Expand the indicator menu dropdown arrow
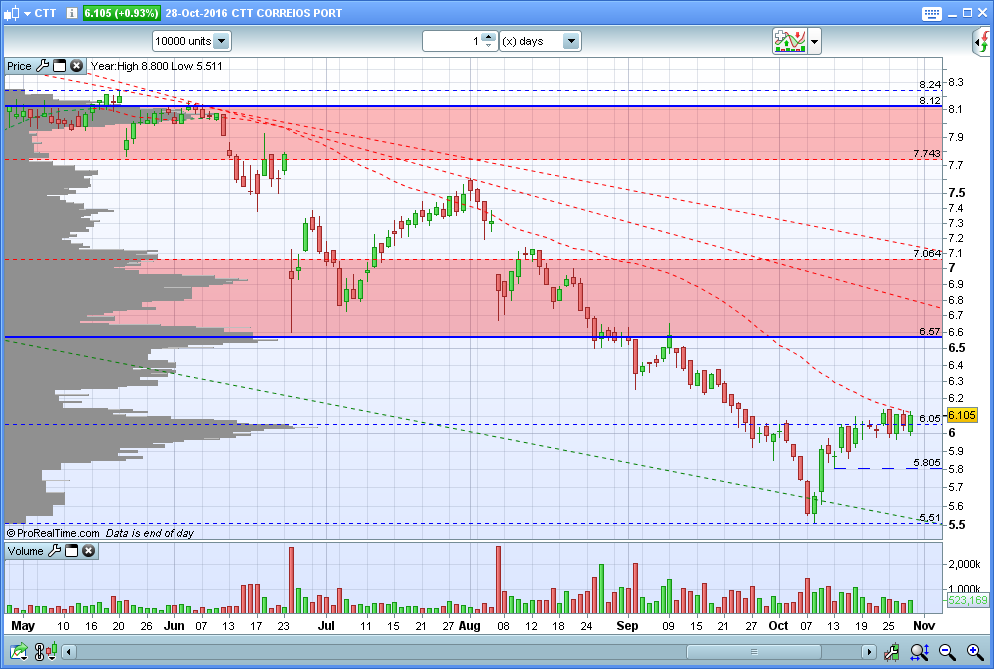Viewport: 994px width, 669px height. tap(815, 42)
